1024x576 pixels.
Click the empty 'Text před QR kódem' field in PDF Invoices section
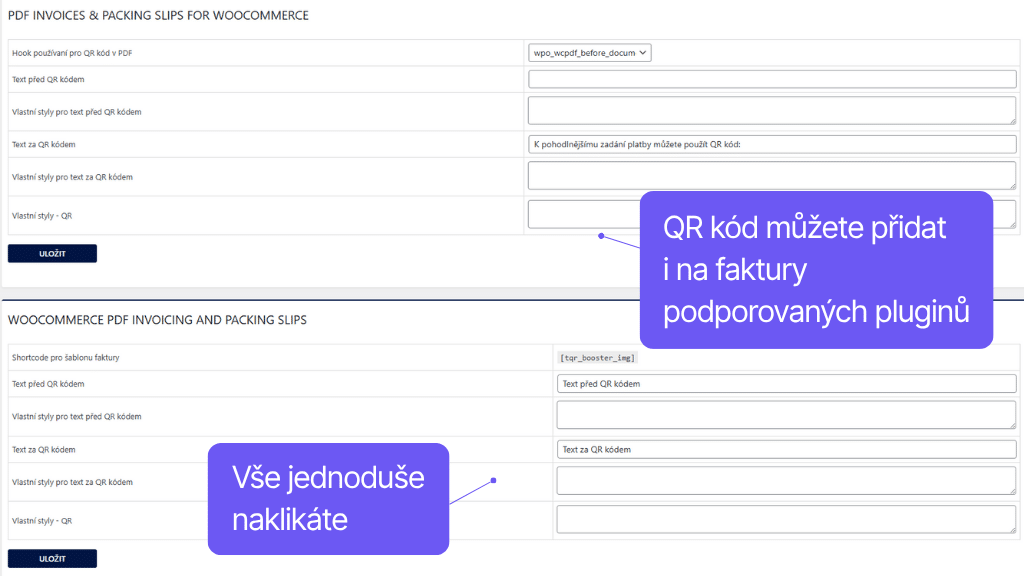771,80
